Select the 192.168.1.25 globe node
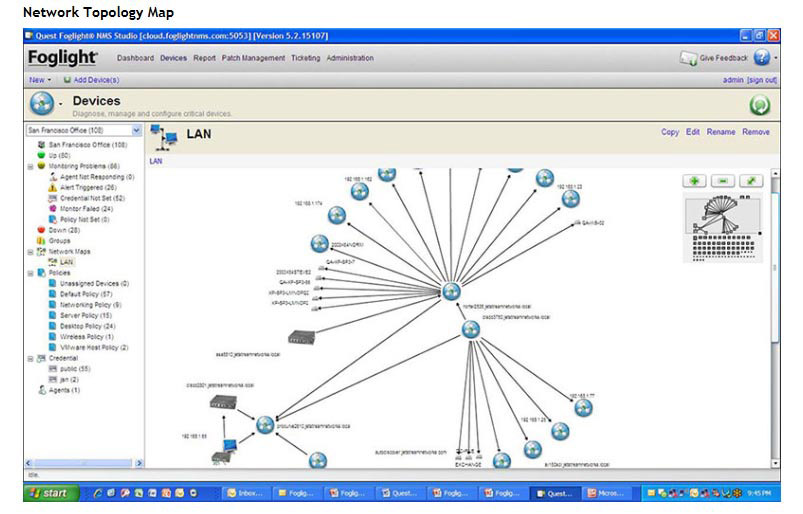The height and width of the screenshot is (514, 803). [560, 431]
